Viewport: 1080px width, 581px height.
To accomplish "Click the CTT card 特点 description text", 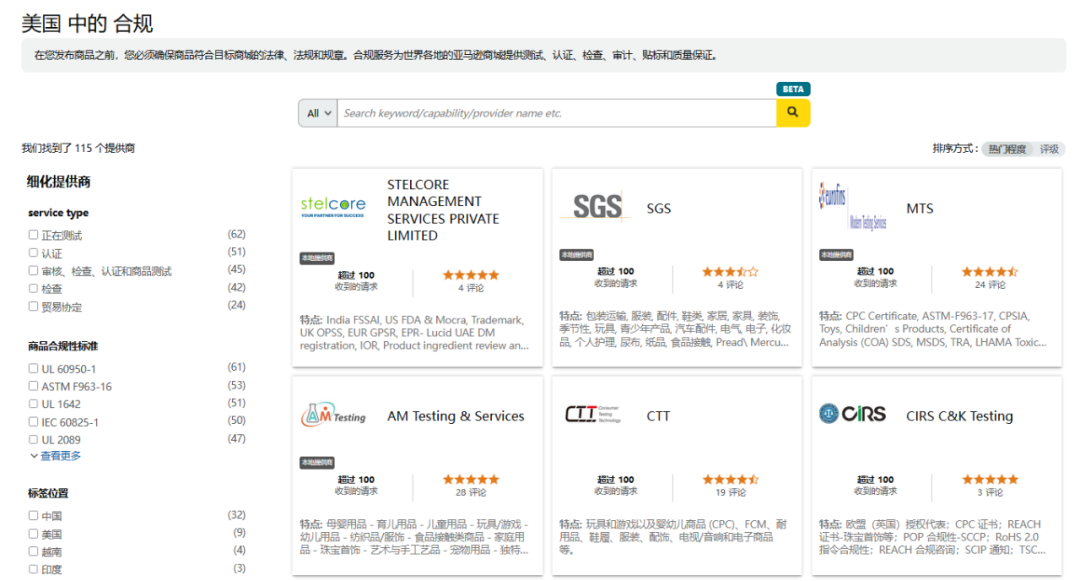I will (x=673, y=537).
